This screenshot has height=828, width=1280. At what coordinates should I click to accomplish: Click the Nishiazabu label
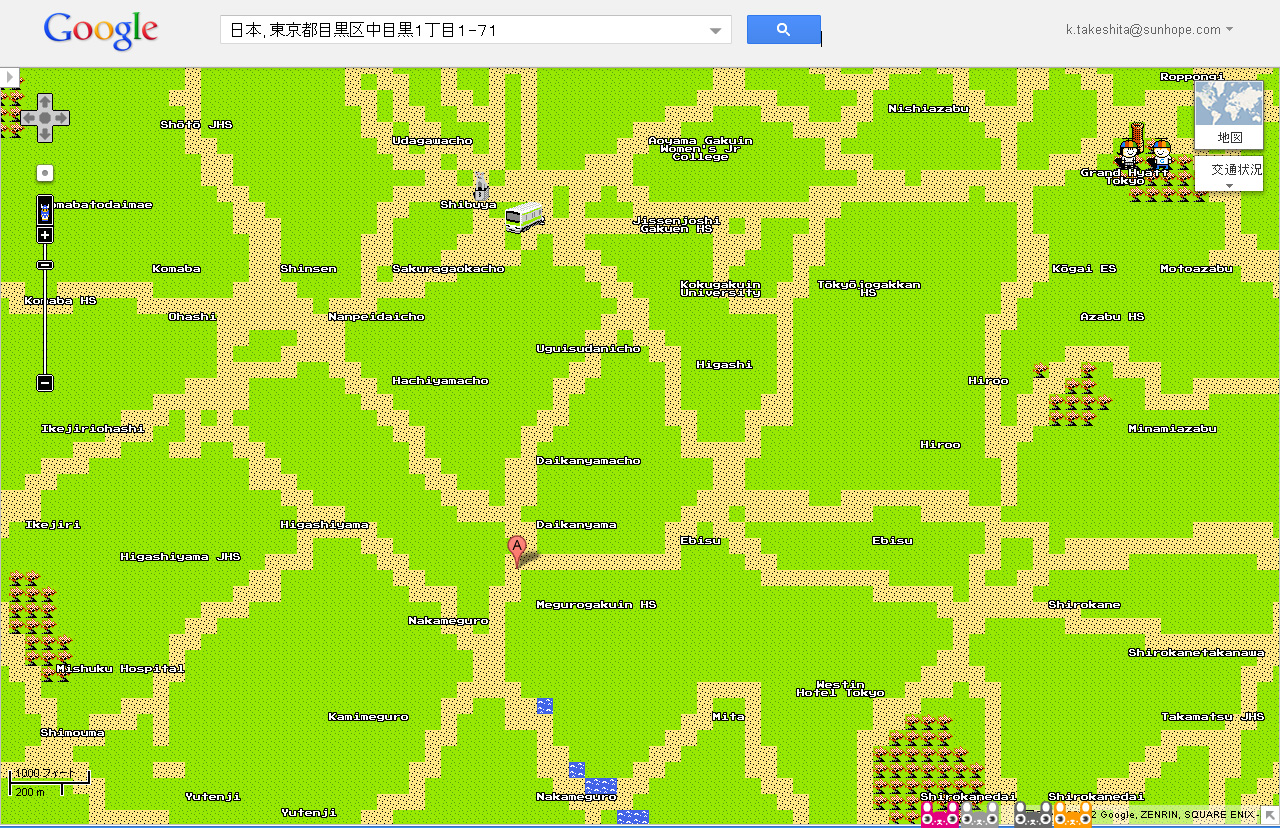click(928, 109)
